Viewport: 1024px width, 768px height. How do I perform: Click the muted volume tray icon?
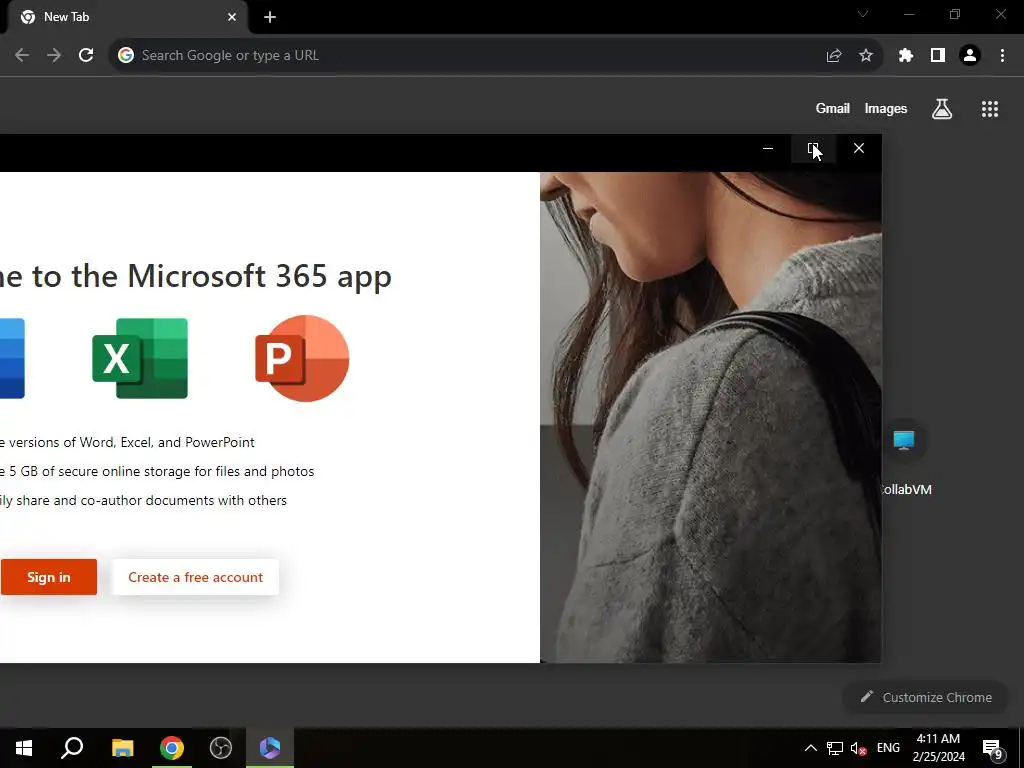(x=858, y=748)
